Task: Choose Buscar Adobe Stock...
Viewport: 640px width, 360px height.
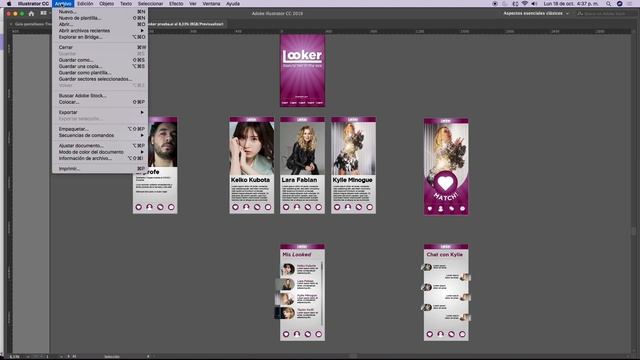Action: [100, 96]
